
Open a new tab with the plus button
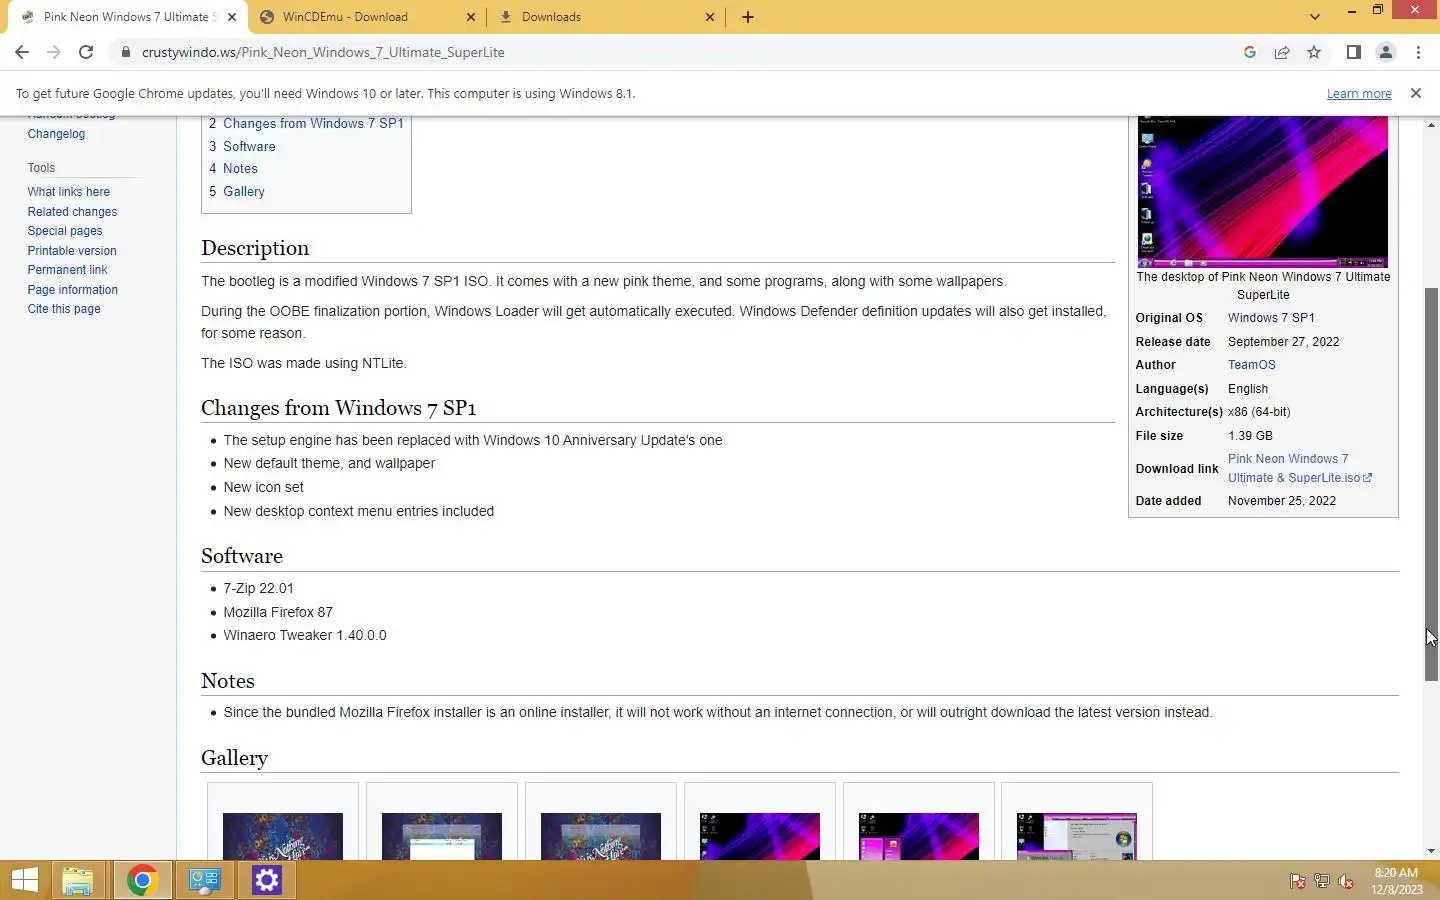pyautogui.click(x=748, y=17)
